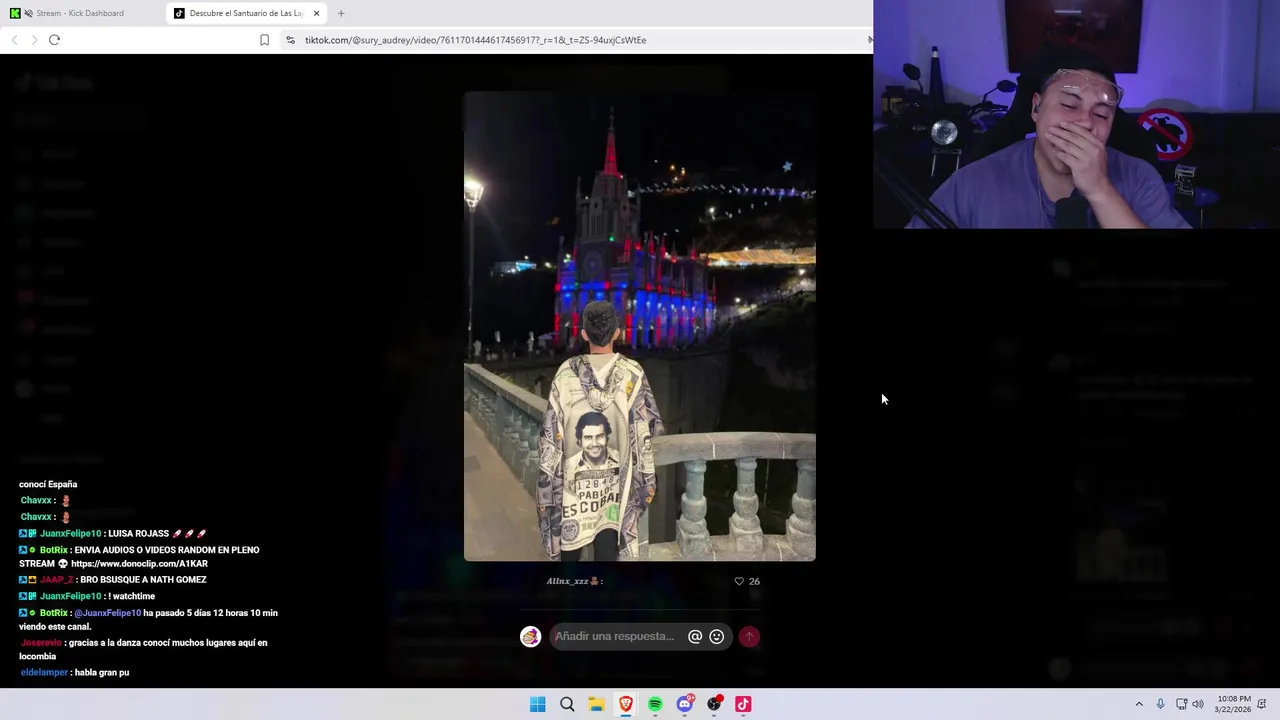This screenshot has height=720, width=1280.
Task: Click the @JuanxFelipe10 mention in BotRix message
Action: pos(107,613)
